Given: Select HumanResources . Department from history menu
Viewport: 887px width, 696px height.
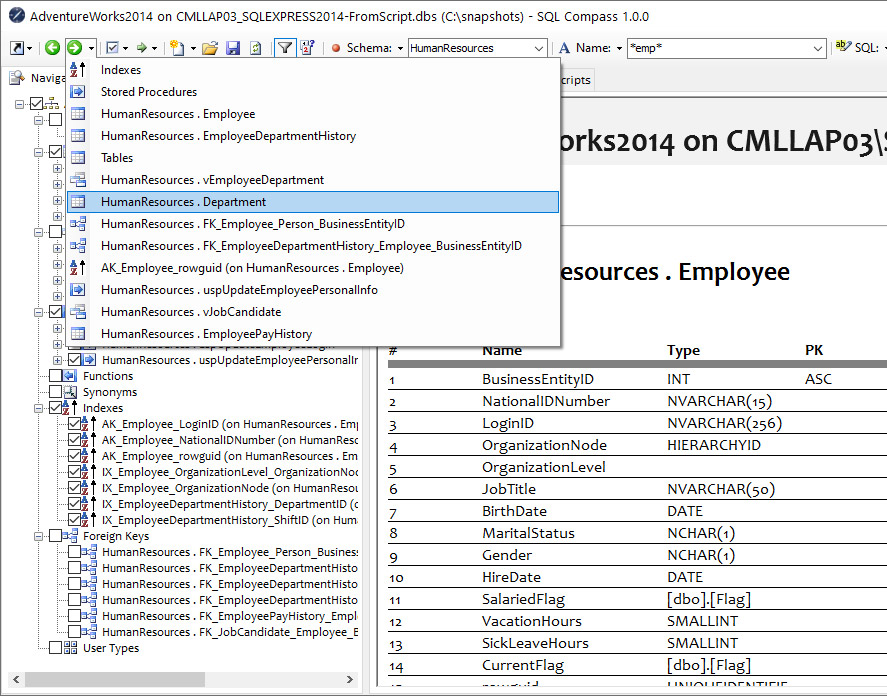Looking at the screenshot, I should (x=183, y=202).
